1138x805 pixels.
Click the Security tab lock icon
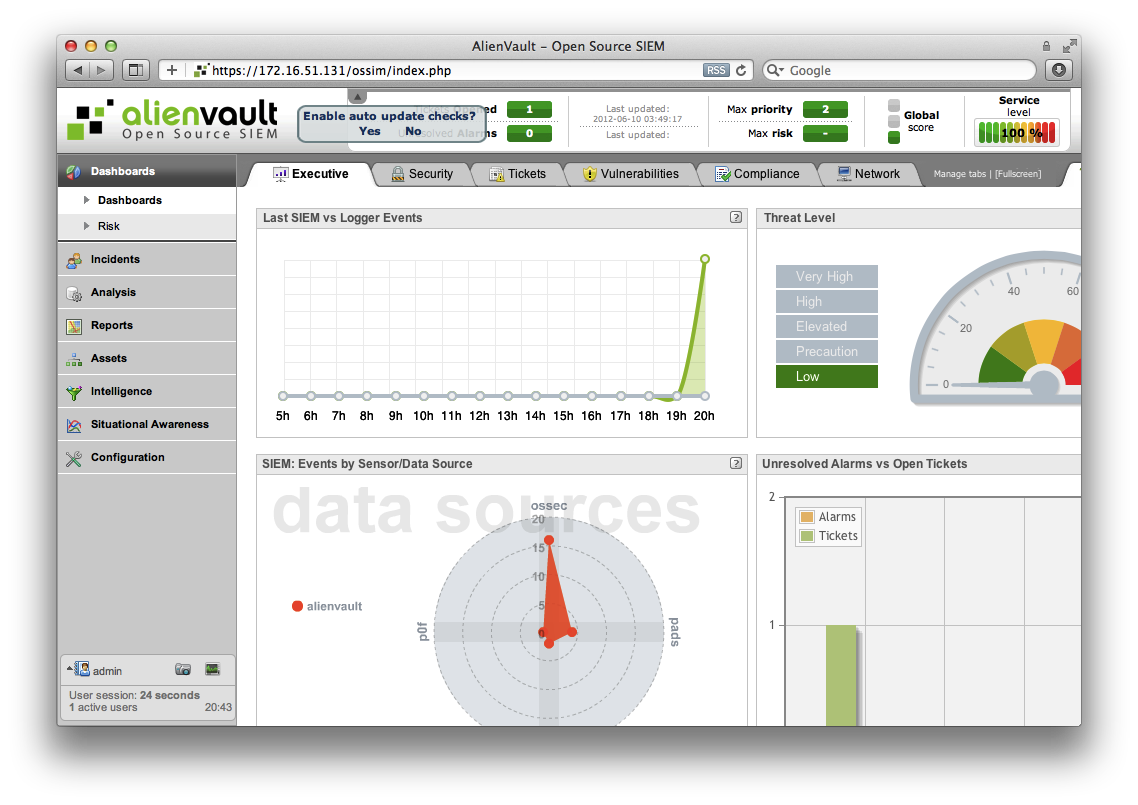398,174
